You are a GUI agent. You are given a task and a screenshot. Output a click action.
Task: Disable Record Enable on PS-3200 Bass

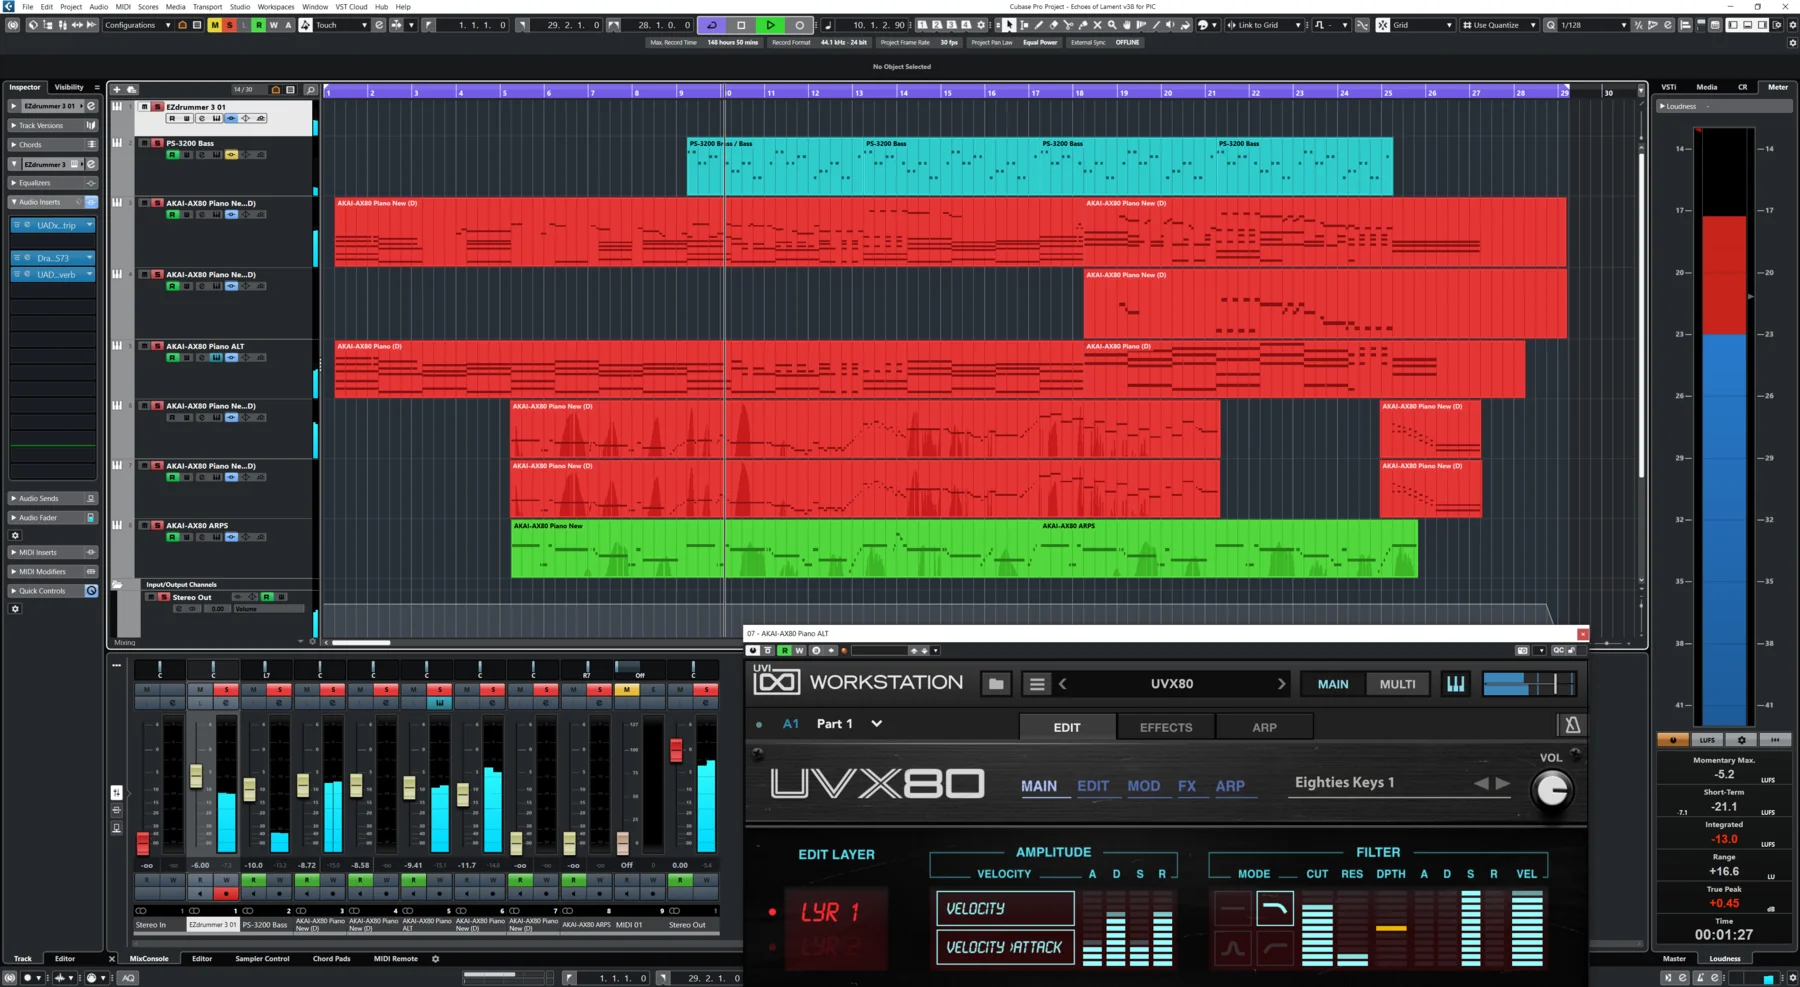pos(172,154)
